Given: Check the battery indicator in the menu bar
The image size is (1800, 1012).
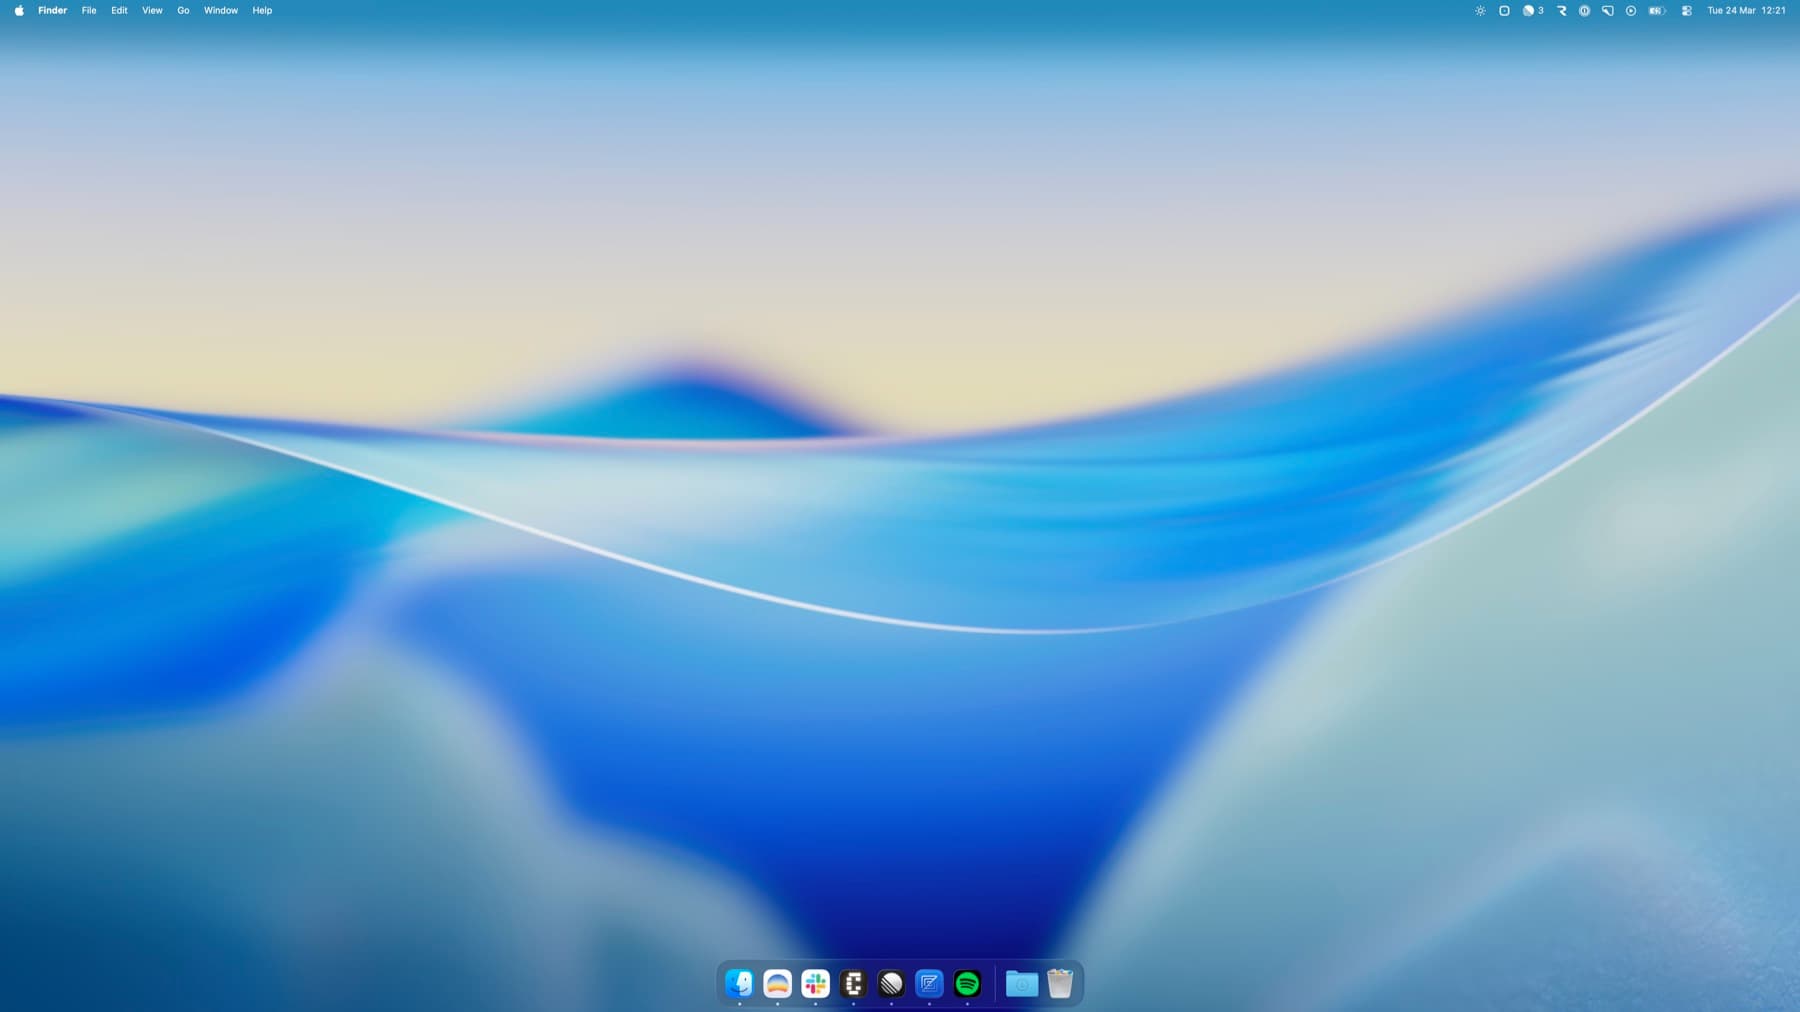Looking at the screenshot, I should 1656,10.
